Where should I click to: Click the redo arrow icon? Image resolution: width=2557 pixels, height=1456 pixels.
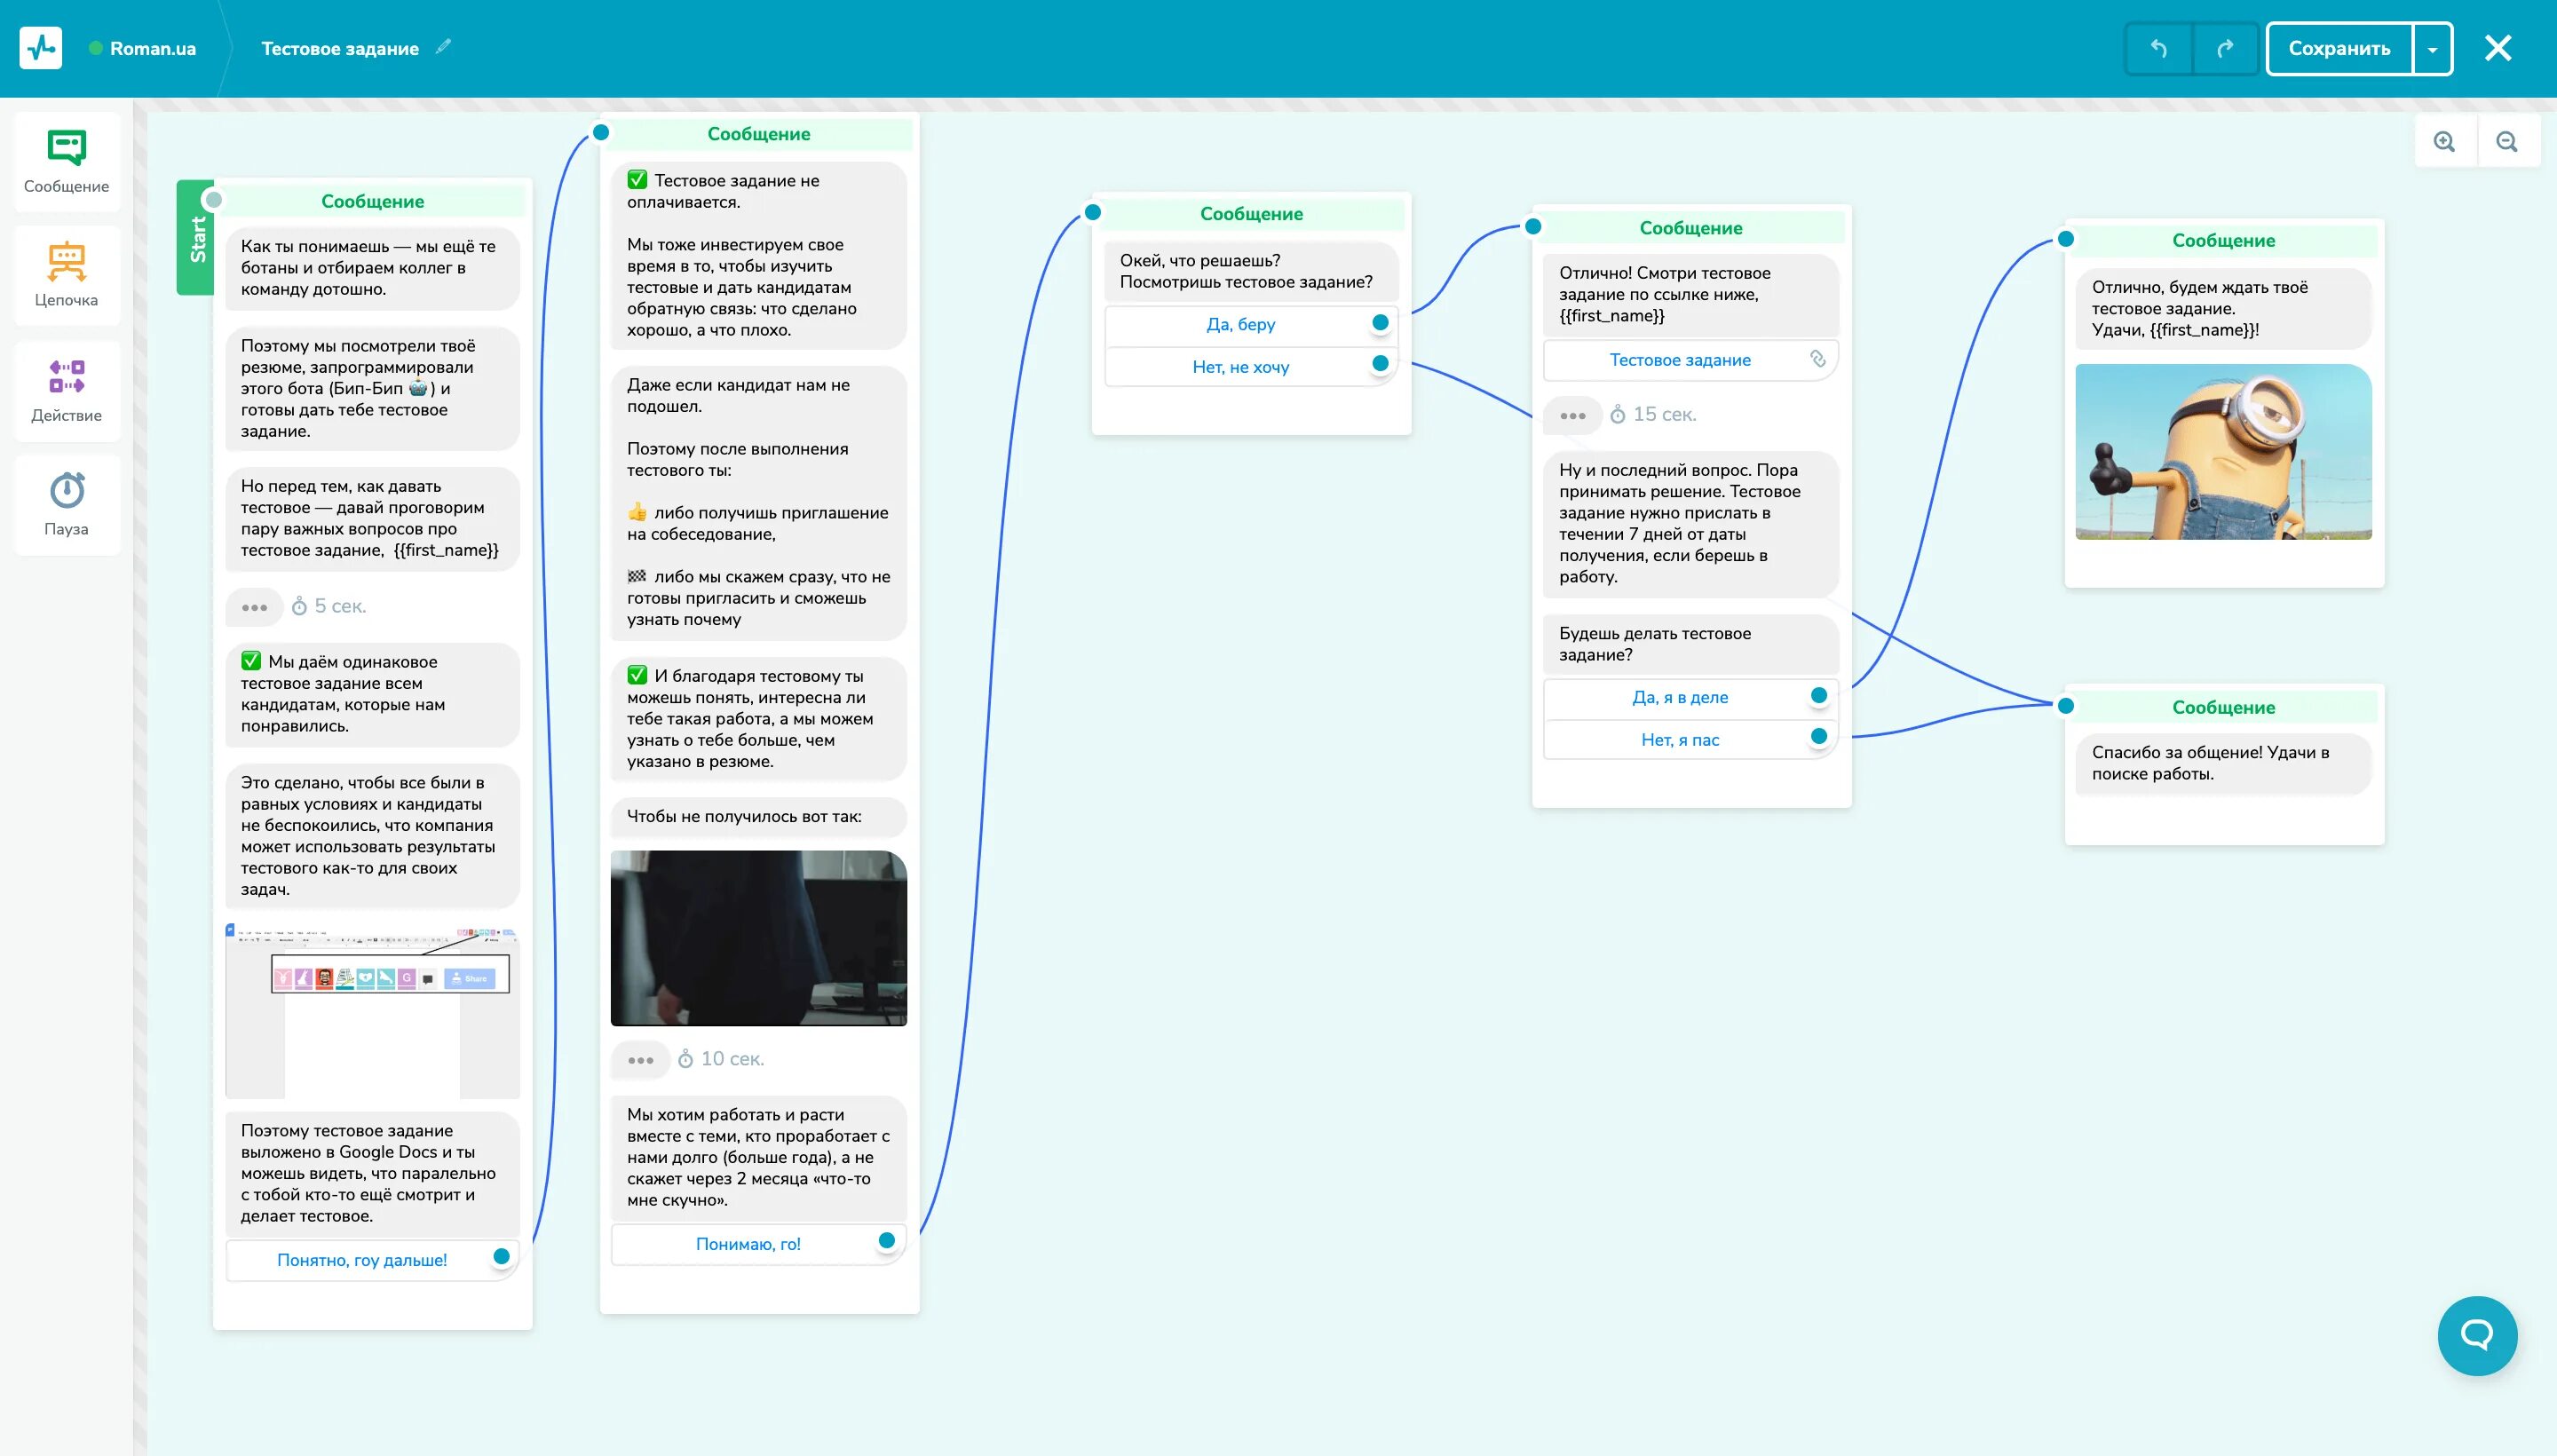point(2225,48)
